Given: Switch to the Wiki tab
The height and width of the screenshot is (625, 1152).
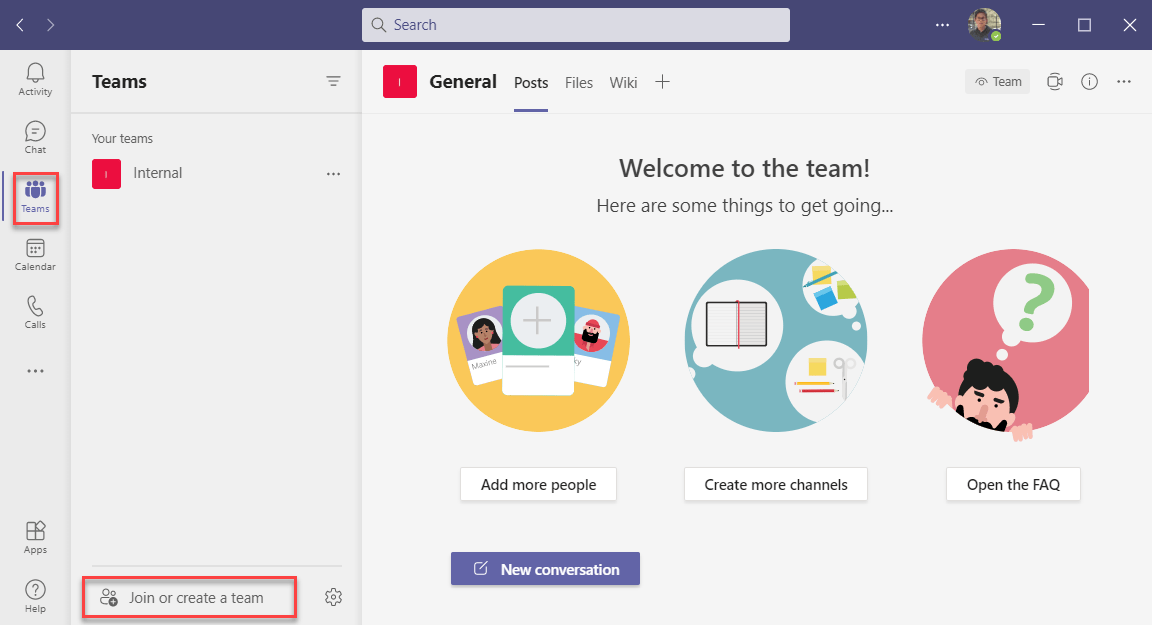Looking at the screenshot, I should 623,83.
